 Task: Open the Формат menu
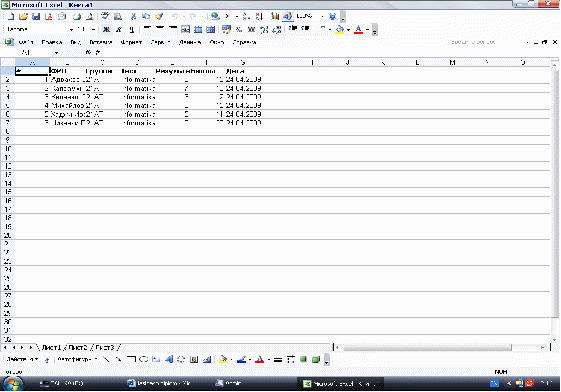[x=131, y=42]
